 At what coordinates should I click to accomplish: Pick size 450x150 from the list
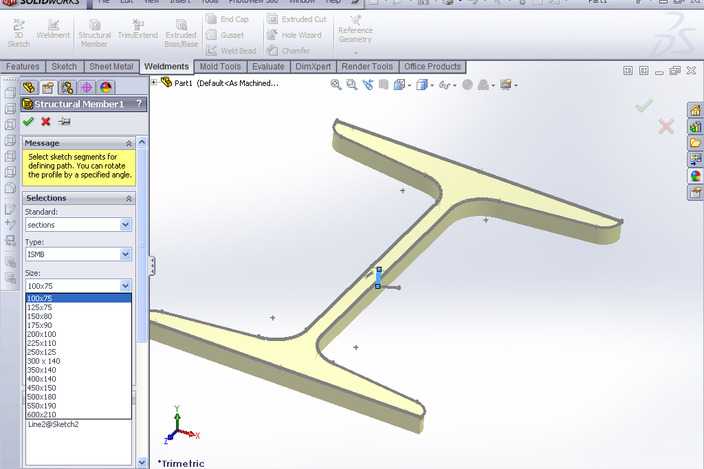pos(79,388)
